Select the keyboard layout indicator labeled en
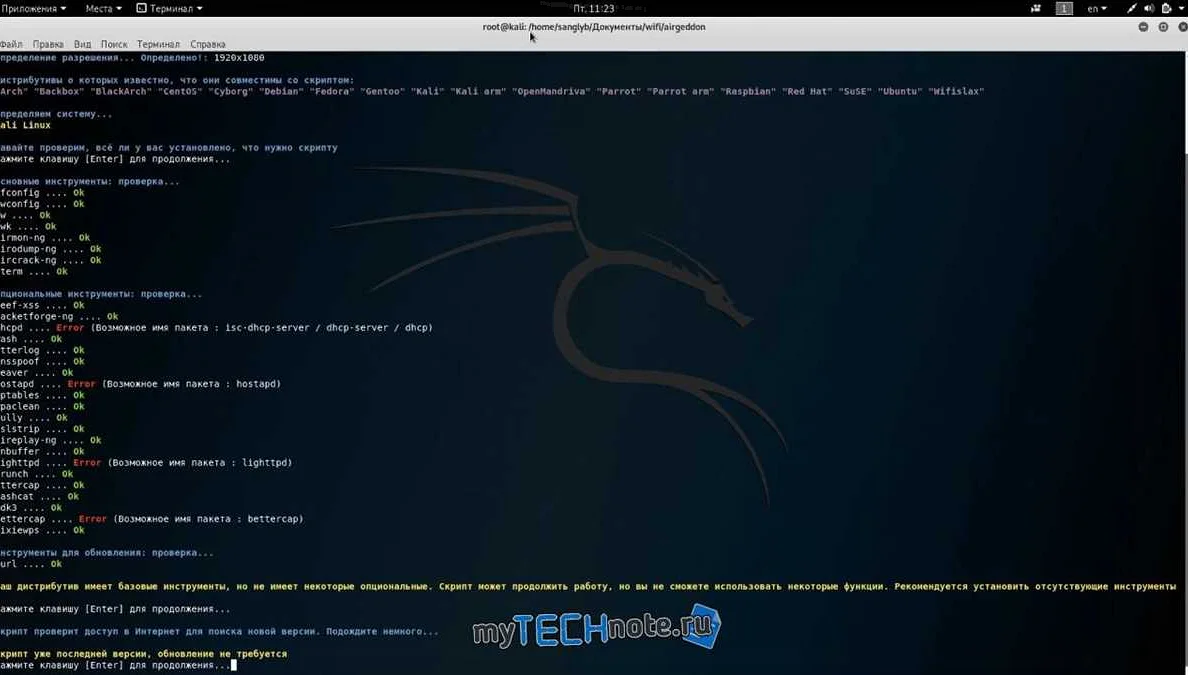Image resolution: width=1188 pixels, height=675 pixels. (x=1093, y=7)
